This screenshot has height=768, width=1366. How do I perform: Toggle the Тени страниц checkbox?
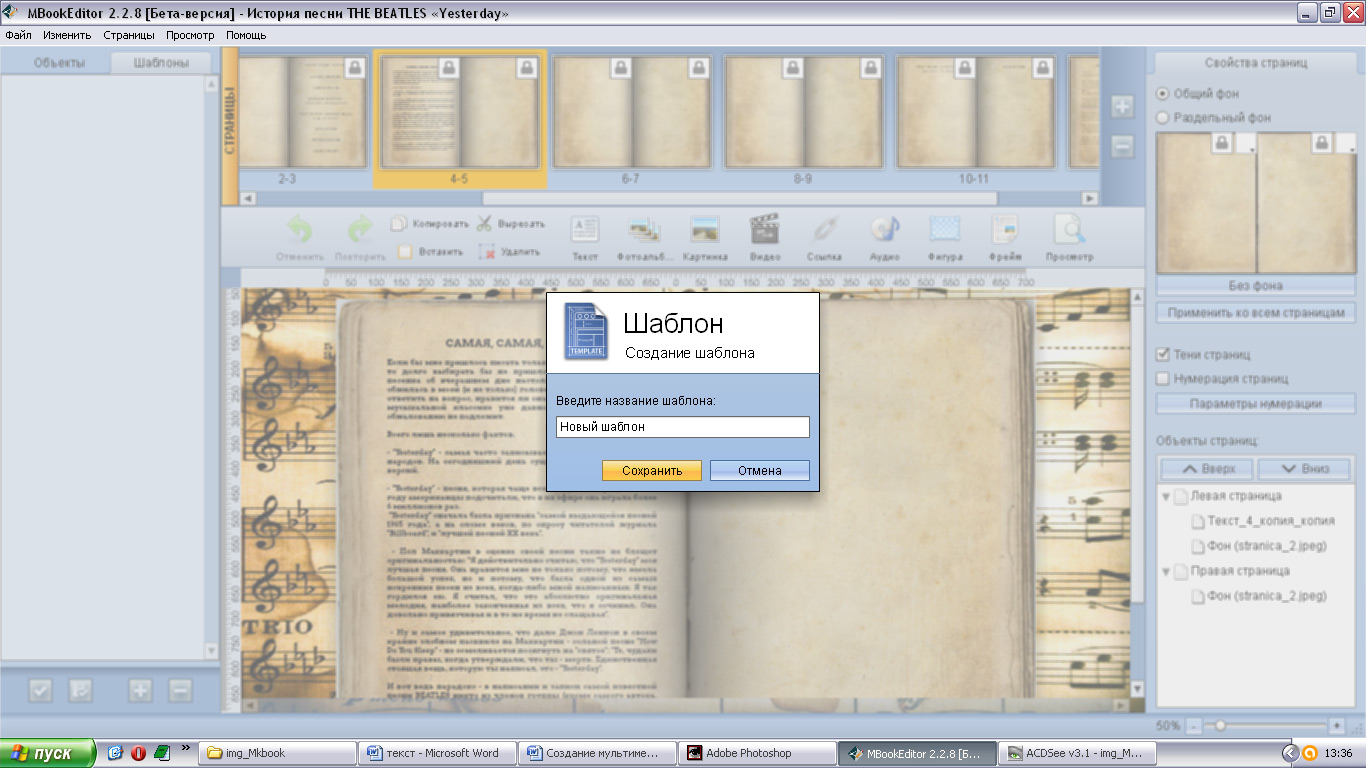[x=1162, y=354]
